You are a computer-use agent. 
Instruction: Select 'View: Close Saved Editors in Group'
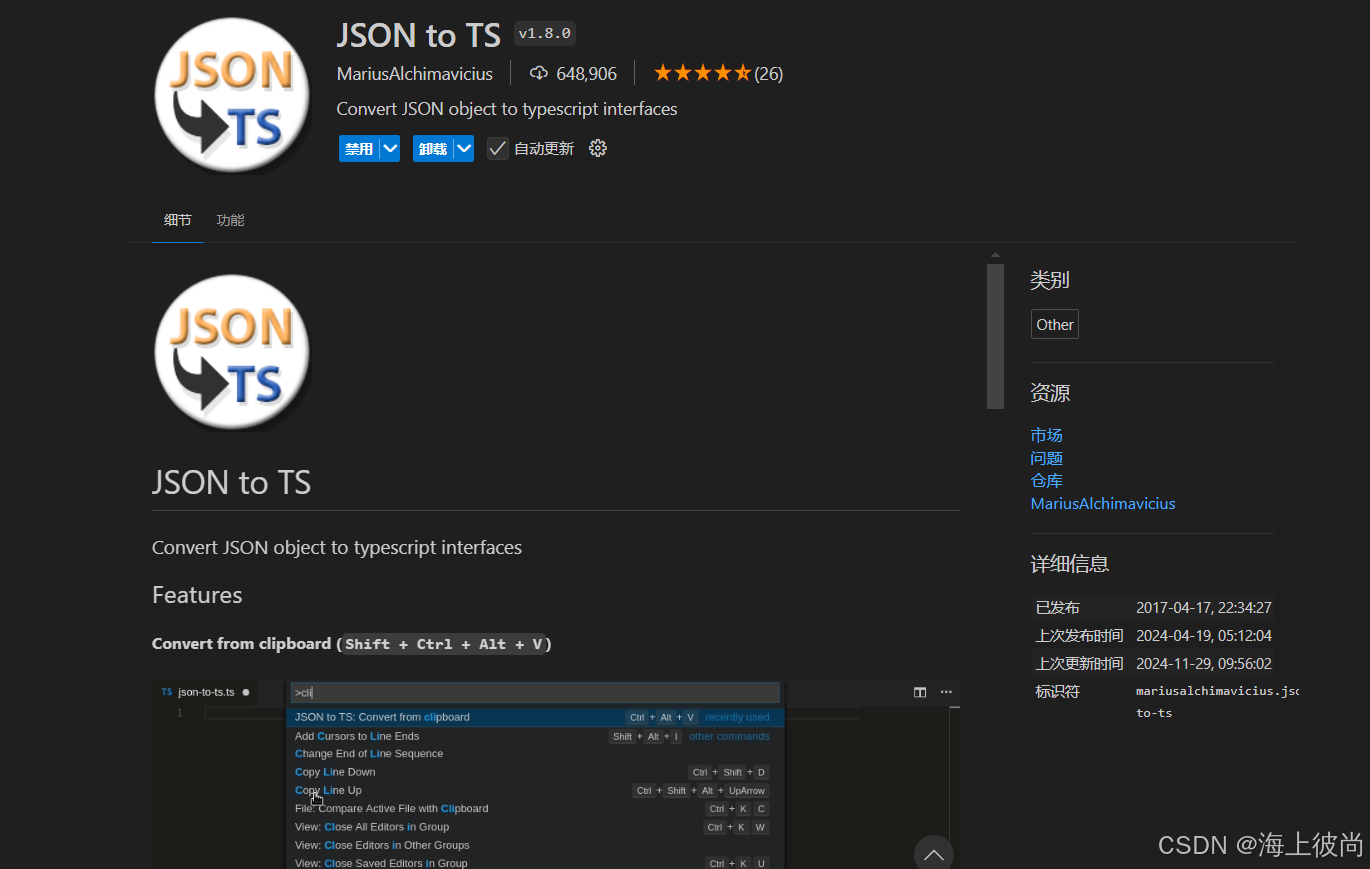pos(535,862)
